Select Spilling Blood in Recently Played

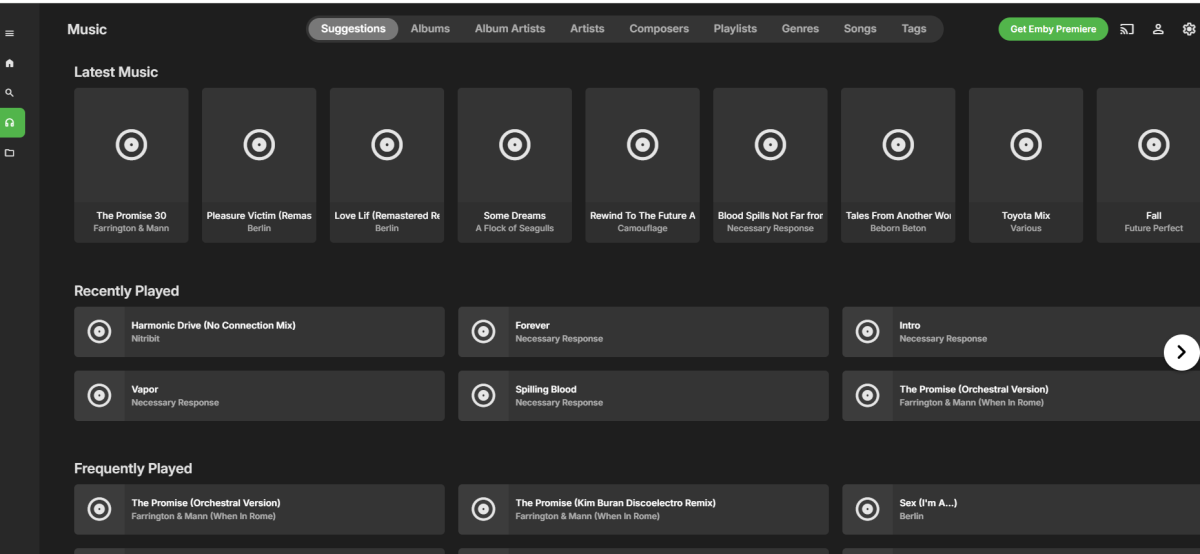coord(546,390)
